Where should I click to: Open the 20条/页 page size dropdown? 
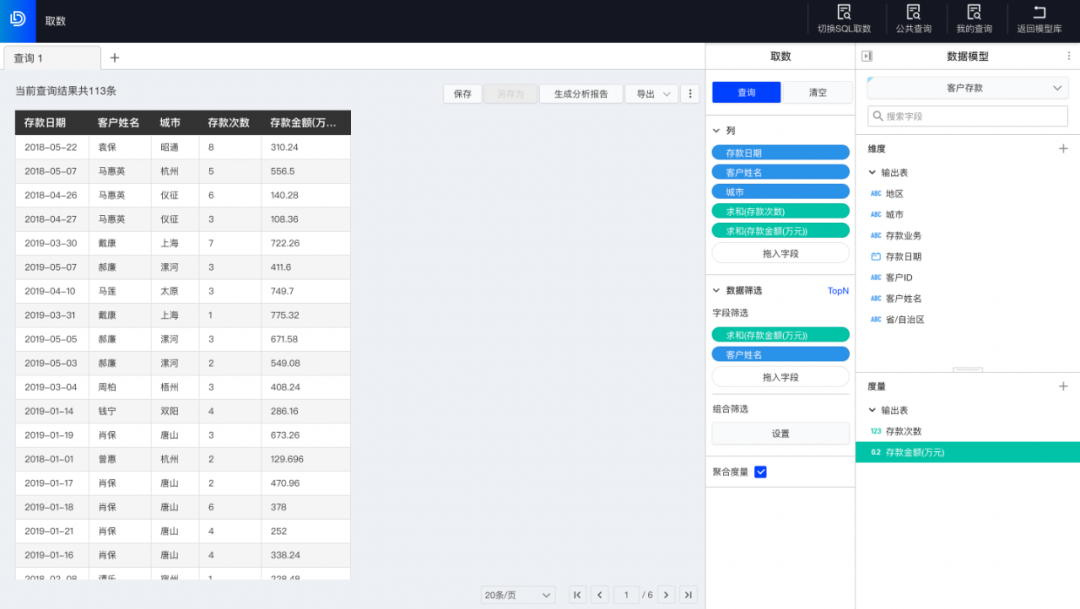517,595
